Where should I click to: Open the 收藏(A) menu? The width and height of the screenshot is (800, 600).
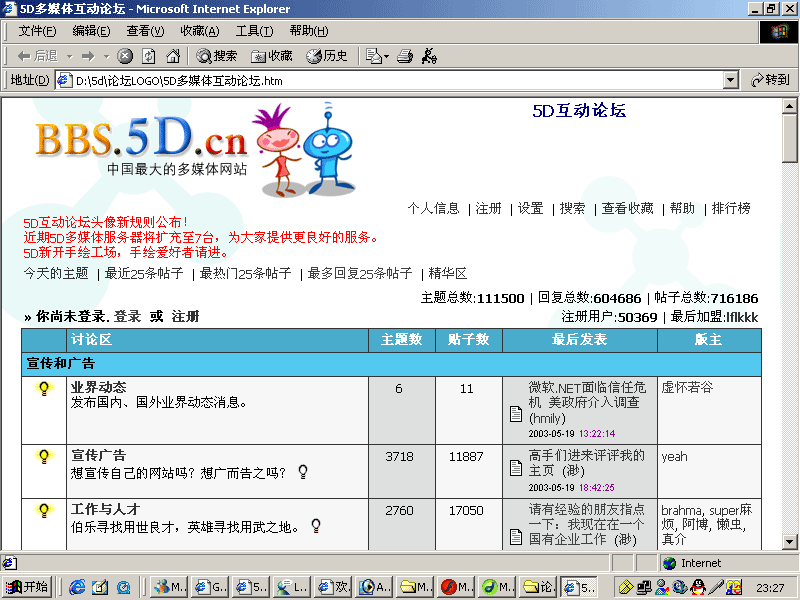click(x=199, y=31)
